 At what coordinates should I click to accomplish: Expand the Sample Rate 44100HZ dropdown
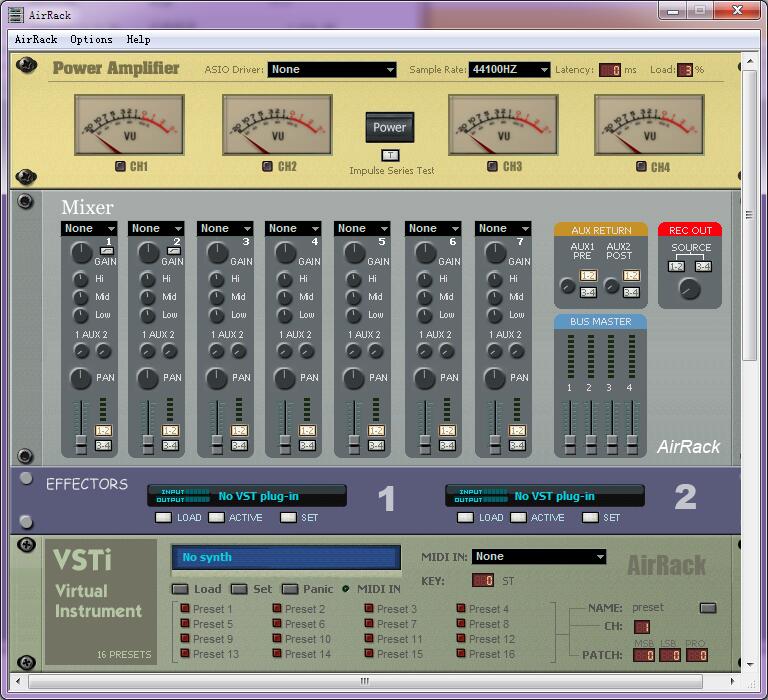(x=509, y=70)
